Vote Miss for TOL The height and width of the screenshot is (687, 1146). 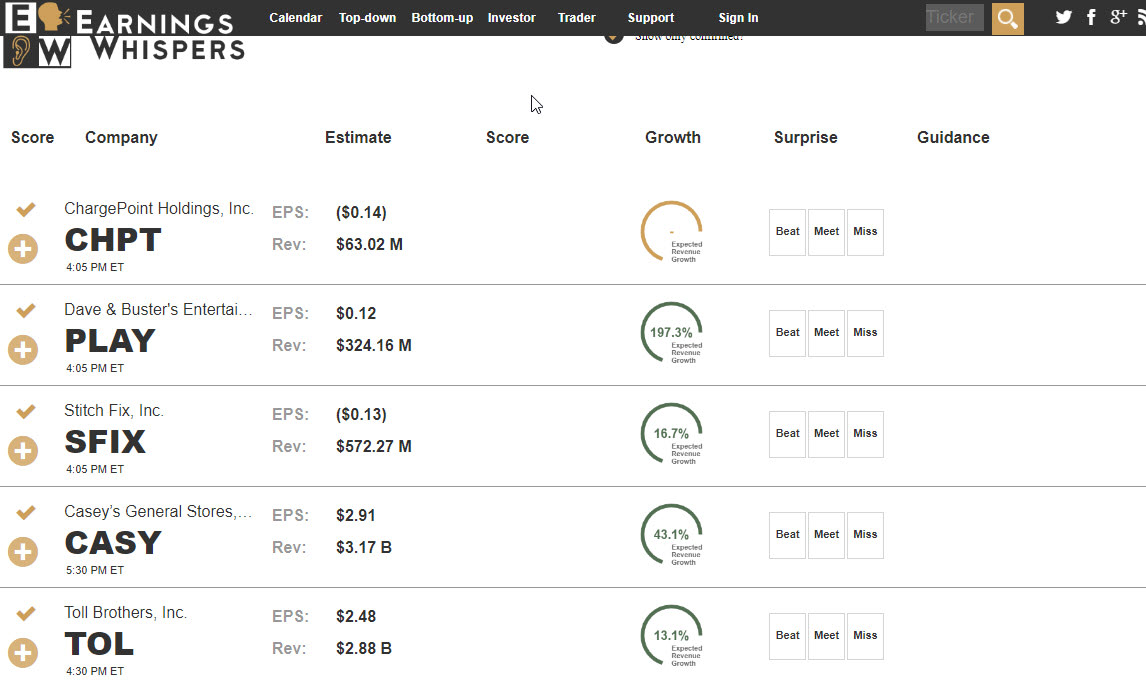(x=865, y=636)
